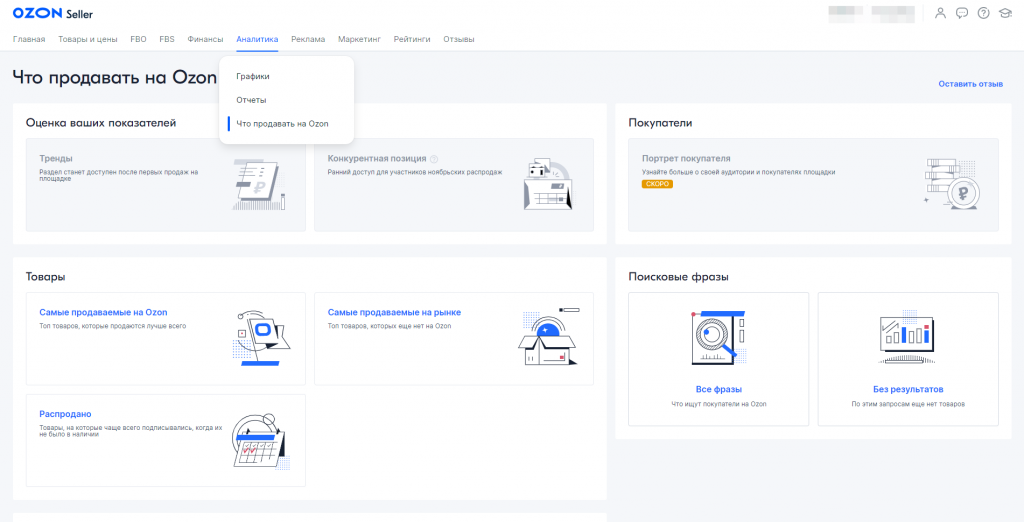Click the Аналитика tab
This screenshot has height=522, width=1024.
point(257,39)
